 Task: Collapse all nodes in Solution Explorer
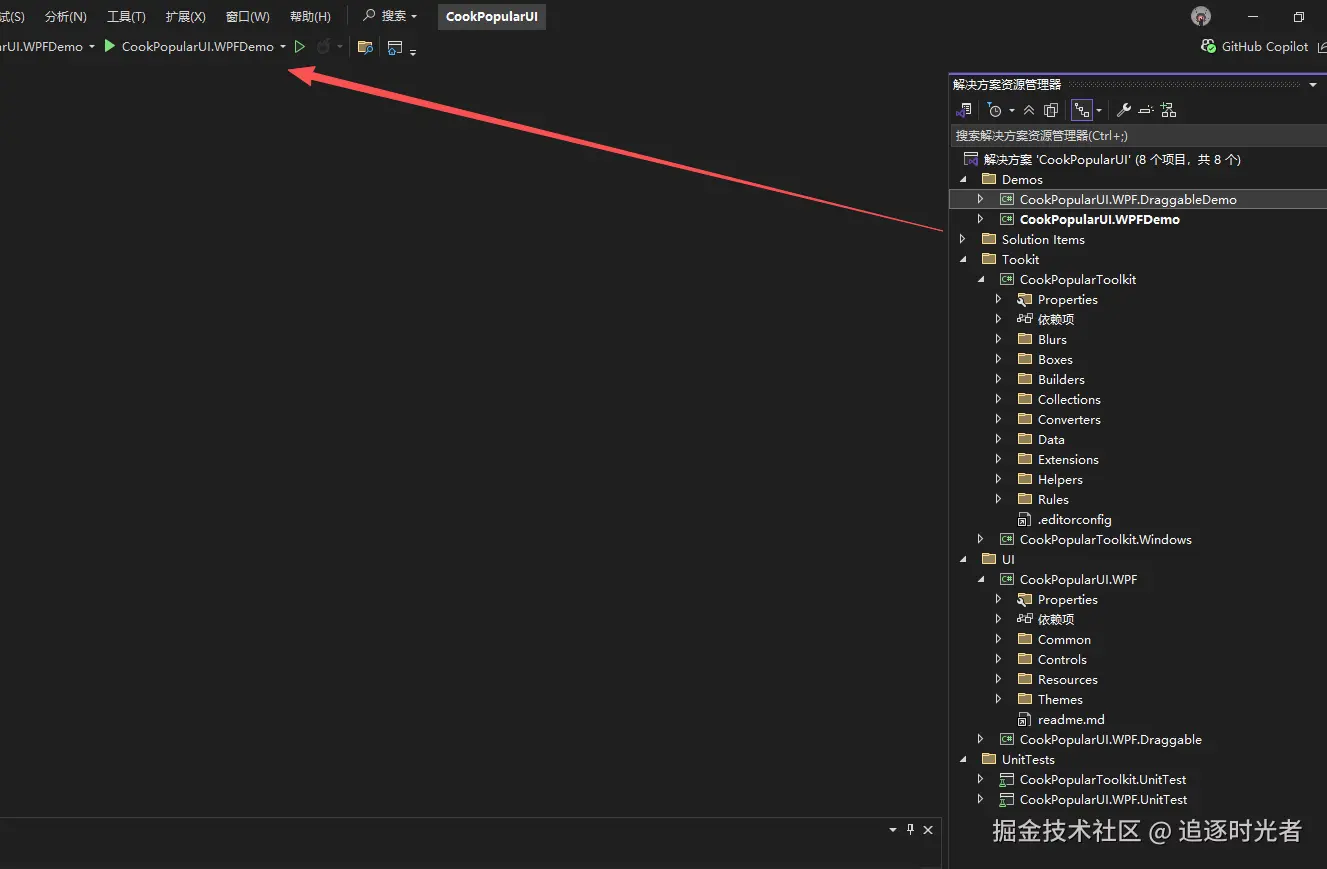coord(1029,110)
